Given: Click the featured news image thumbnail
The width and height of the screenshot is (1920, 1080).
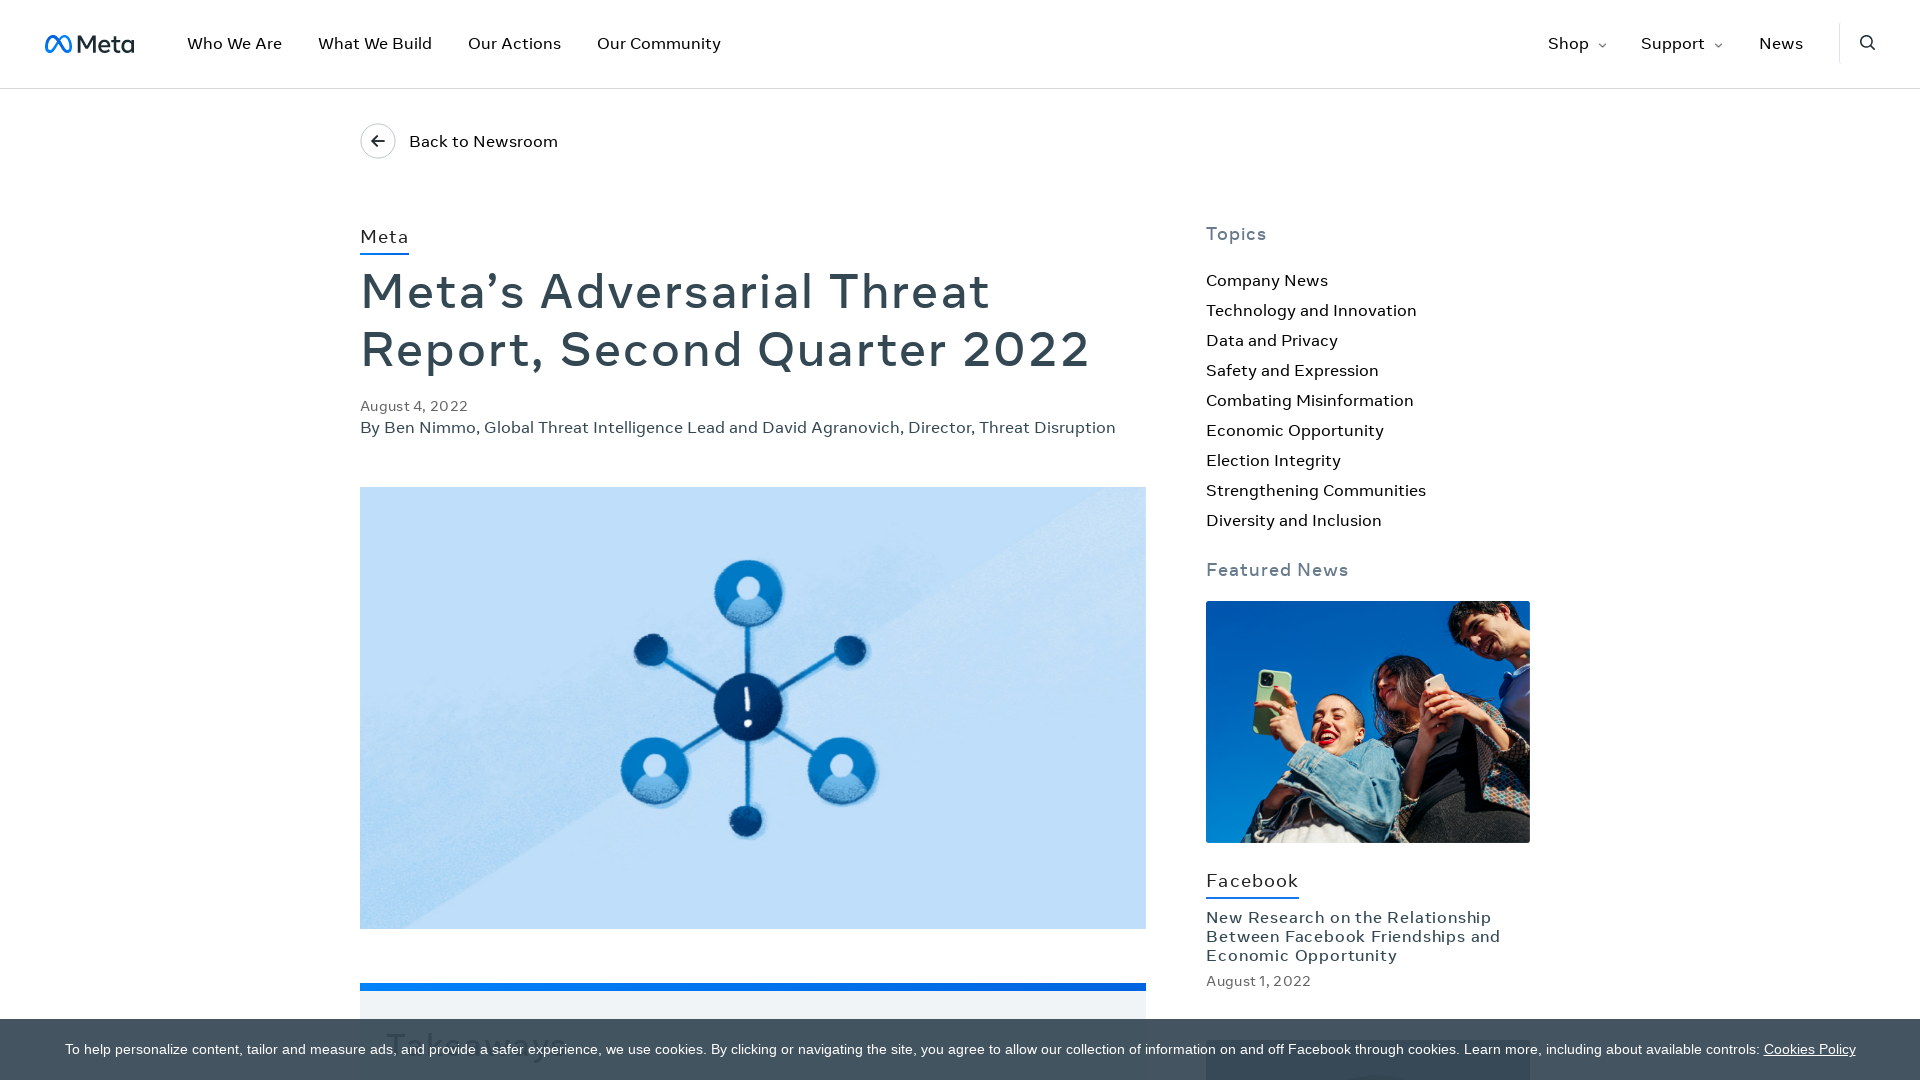Looking at the screenshot, I should [x=1367, y=721].
